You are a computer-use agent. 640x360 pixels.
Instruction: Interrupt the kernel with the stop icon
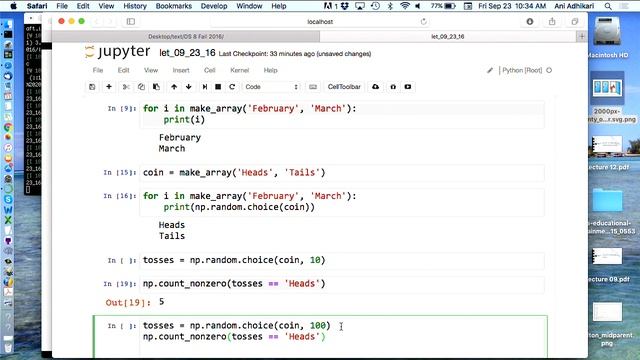(218, 87)
